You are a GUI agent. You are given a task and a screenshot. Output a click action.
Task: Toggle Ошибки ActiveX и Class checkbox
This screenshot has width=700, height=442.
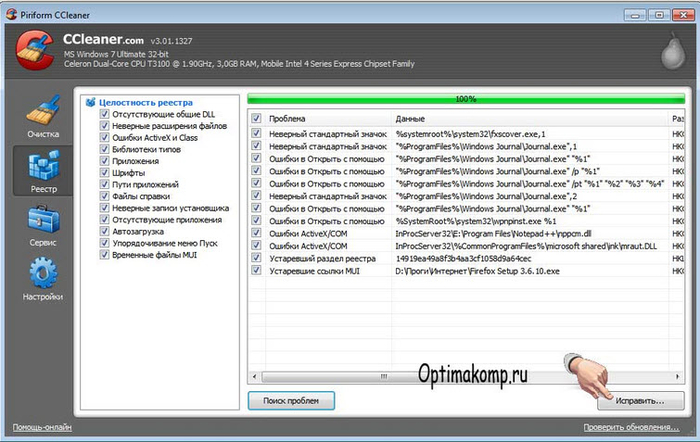pos(104,137)
